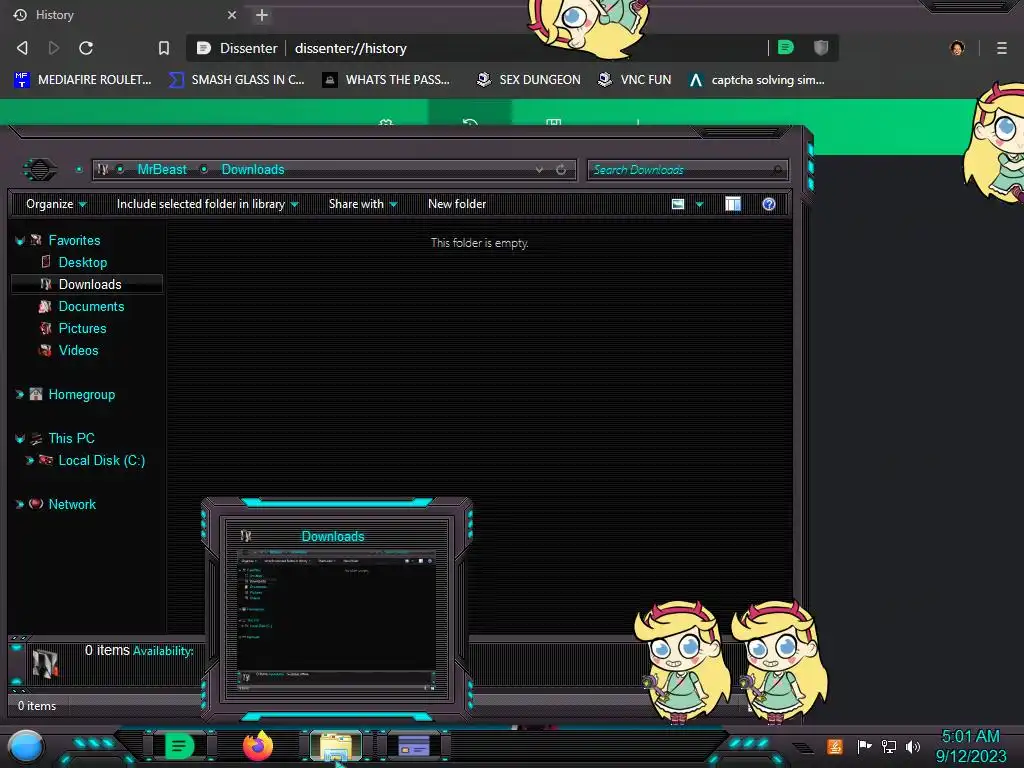
Task: Open Explorer help question mark icon
Action: [769, 204]
